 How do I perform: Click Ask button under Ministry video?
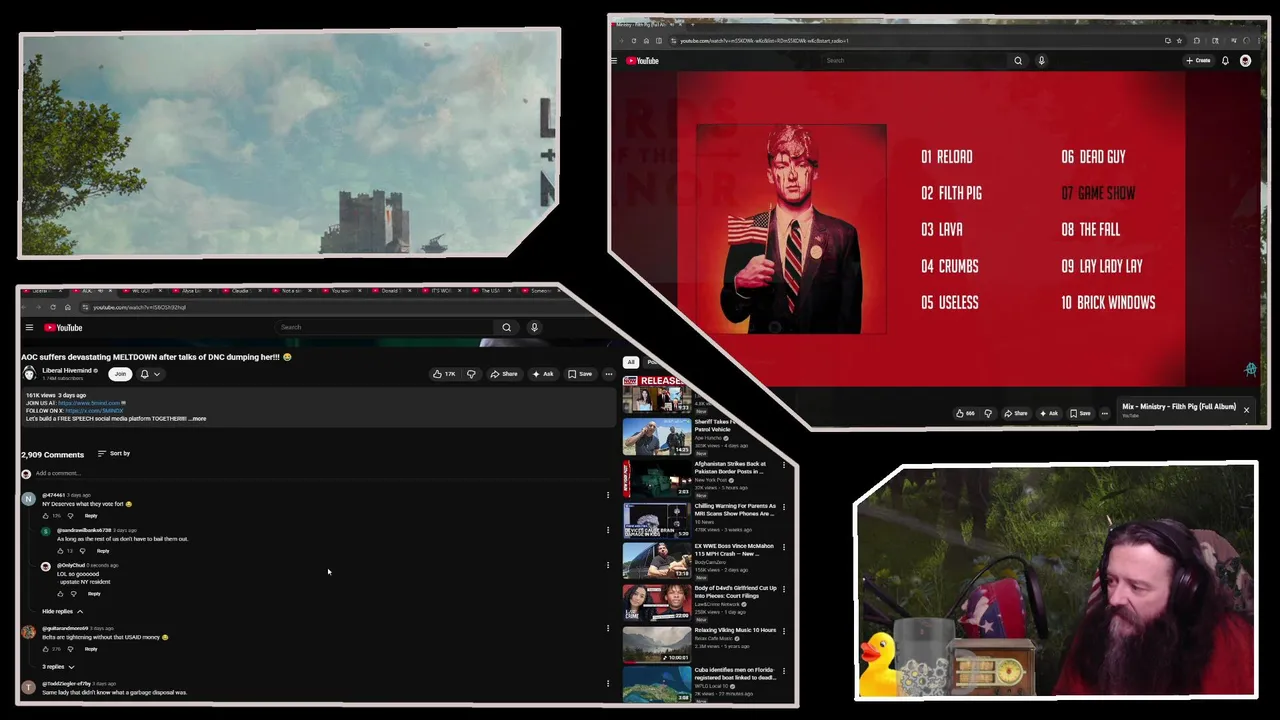[x=1050, y=413]
